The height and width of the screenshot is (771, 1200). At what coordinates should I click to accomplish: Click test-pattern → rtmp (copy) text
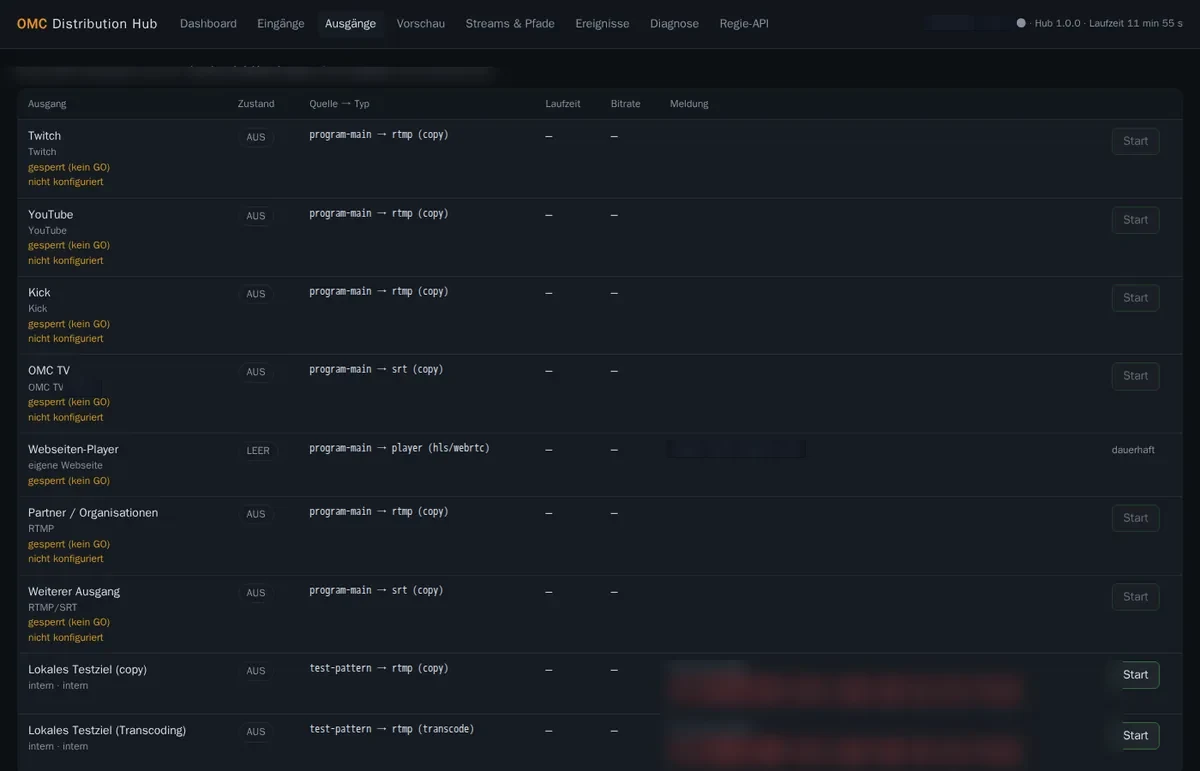(379, 668)
